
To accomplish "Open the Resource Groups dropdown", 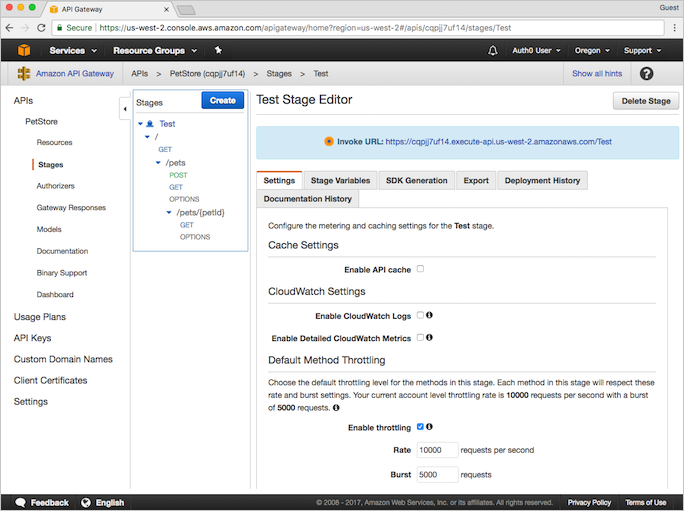I will [x=155, y=51].
